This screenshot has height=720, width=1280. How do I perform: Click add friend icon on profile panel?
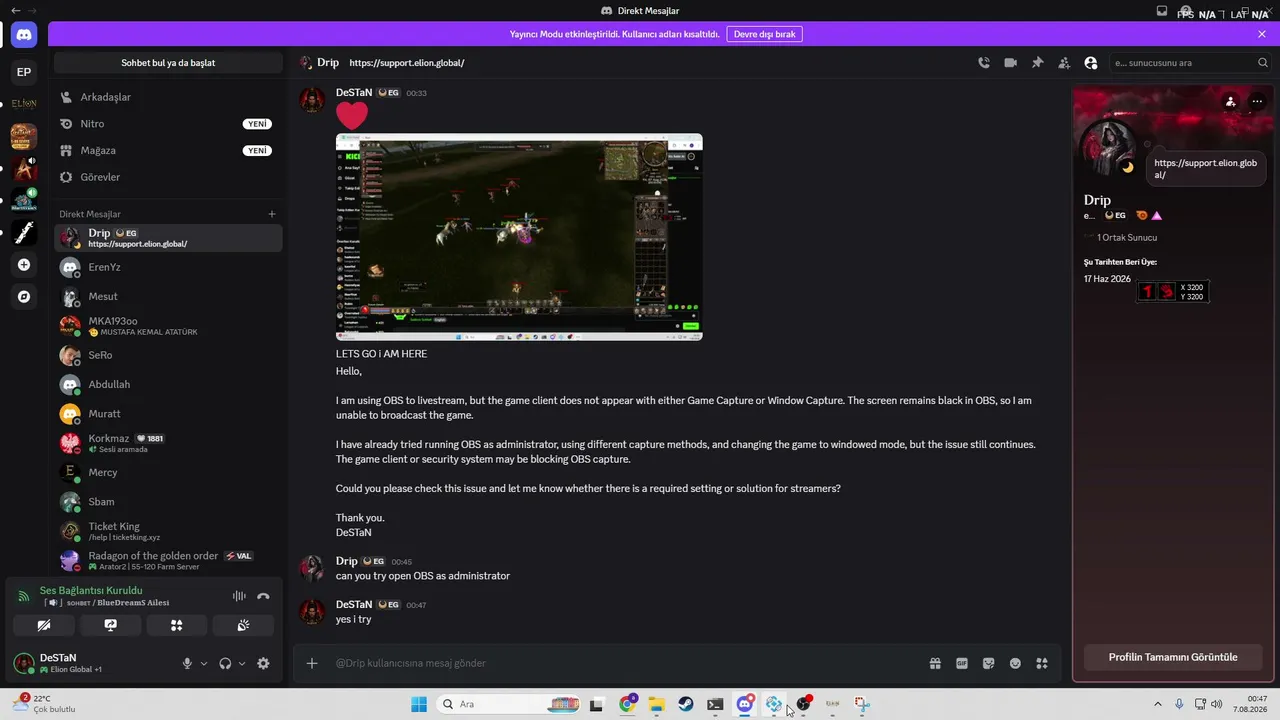coord(1230,101)
